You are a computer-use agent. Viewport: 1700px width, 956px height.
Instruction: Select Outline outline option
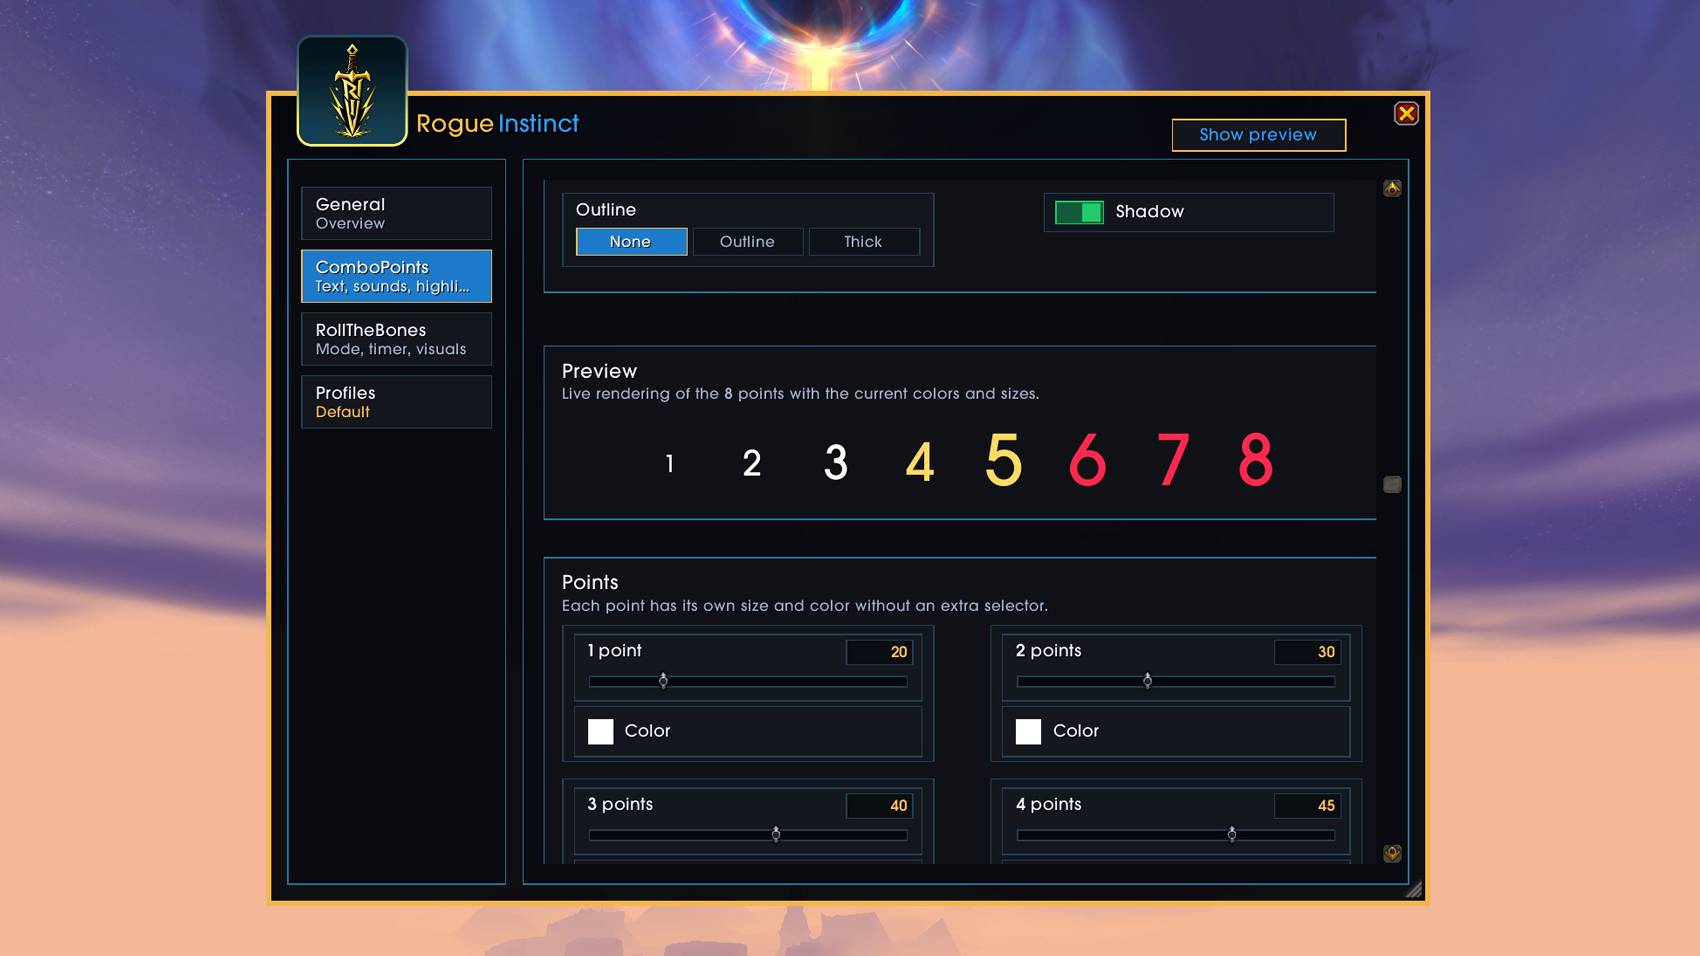(747, 241)
